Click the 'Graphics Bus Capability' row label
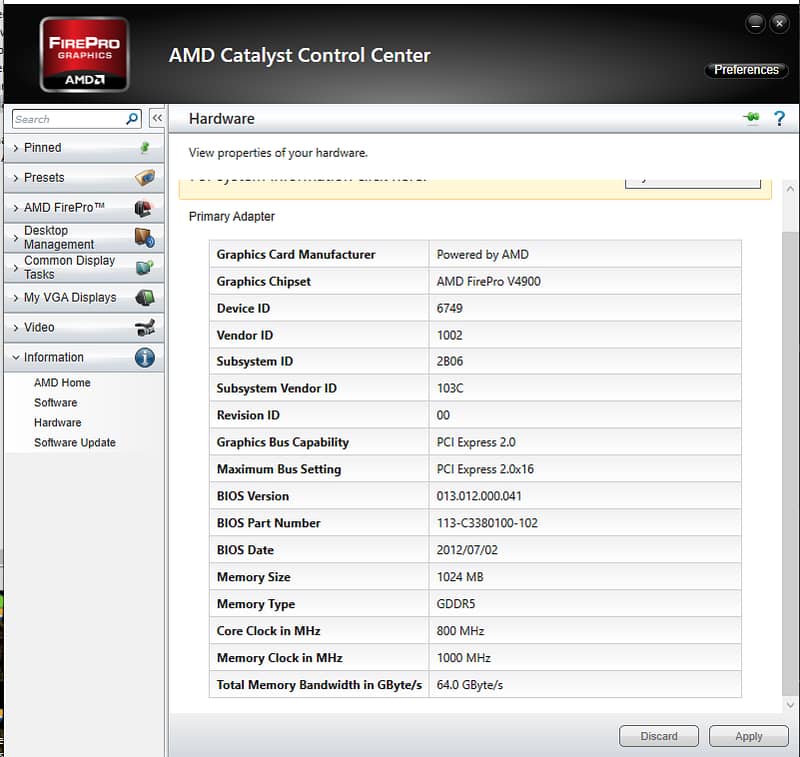The height and width of the screenshot is (757, 800). tap(283, 442)
